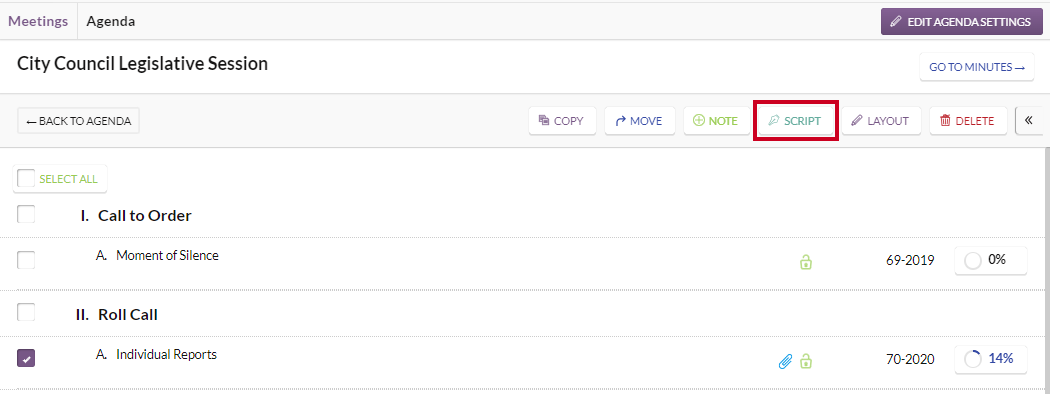1050x394 pixels.
Task: Click Edit Agenda Settings button
Action: [962, 21]
